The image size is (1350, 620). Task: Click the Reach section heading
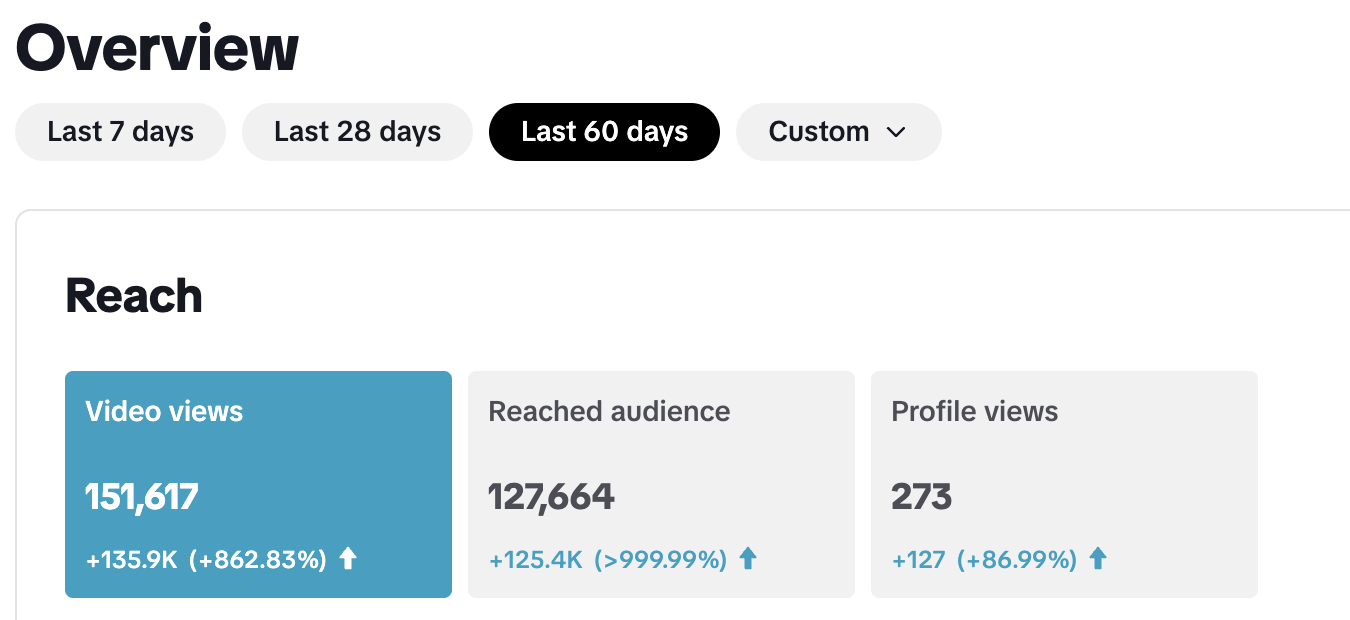134,296
